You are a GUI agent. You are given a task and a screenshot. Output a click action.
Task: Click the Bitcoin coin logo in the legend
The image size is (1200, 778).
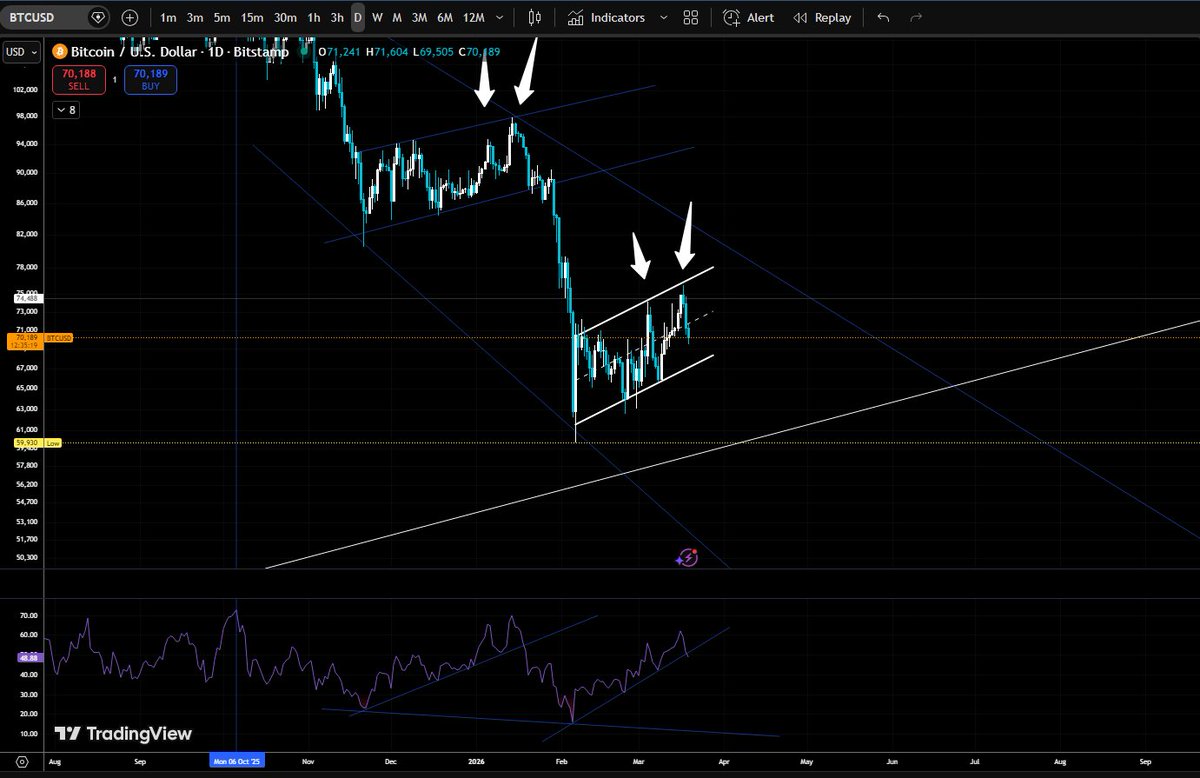58,51
